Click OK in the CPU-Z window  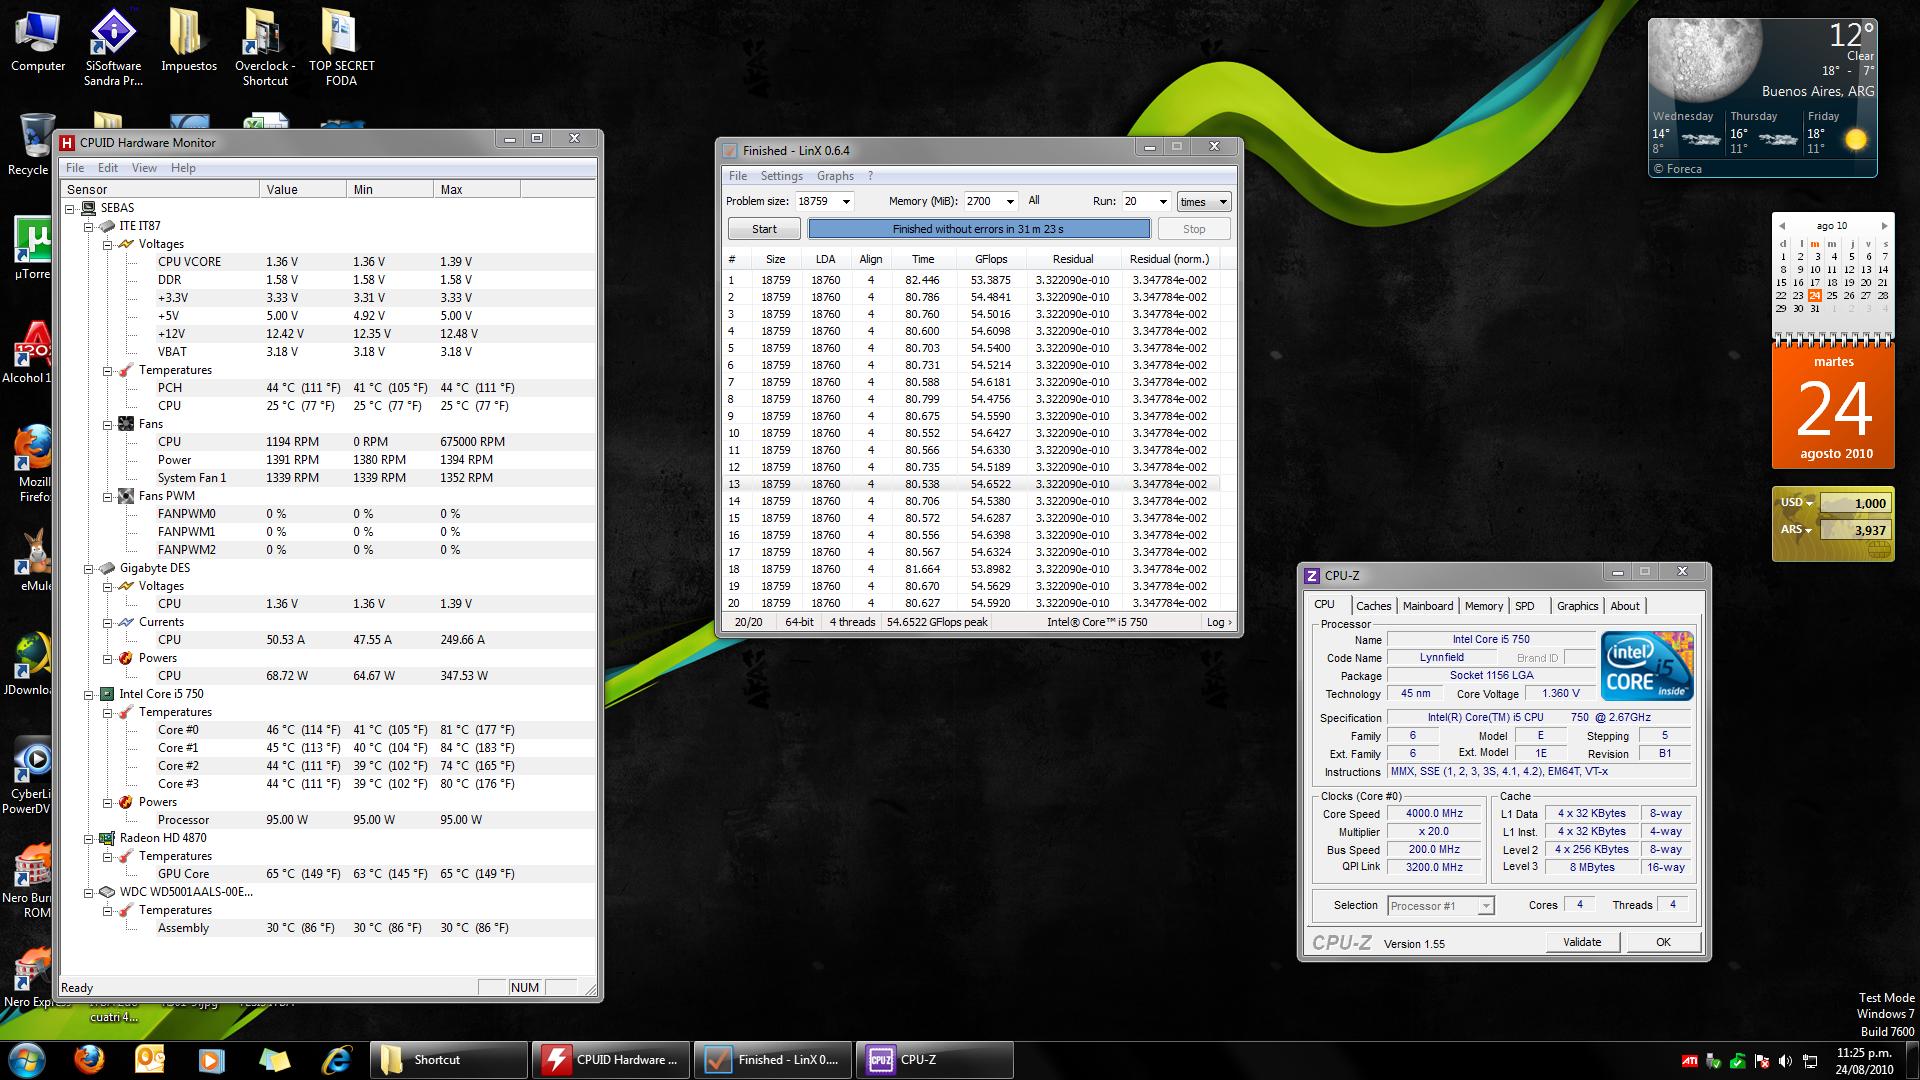tap(1663, 942)
